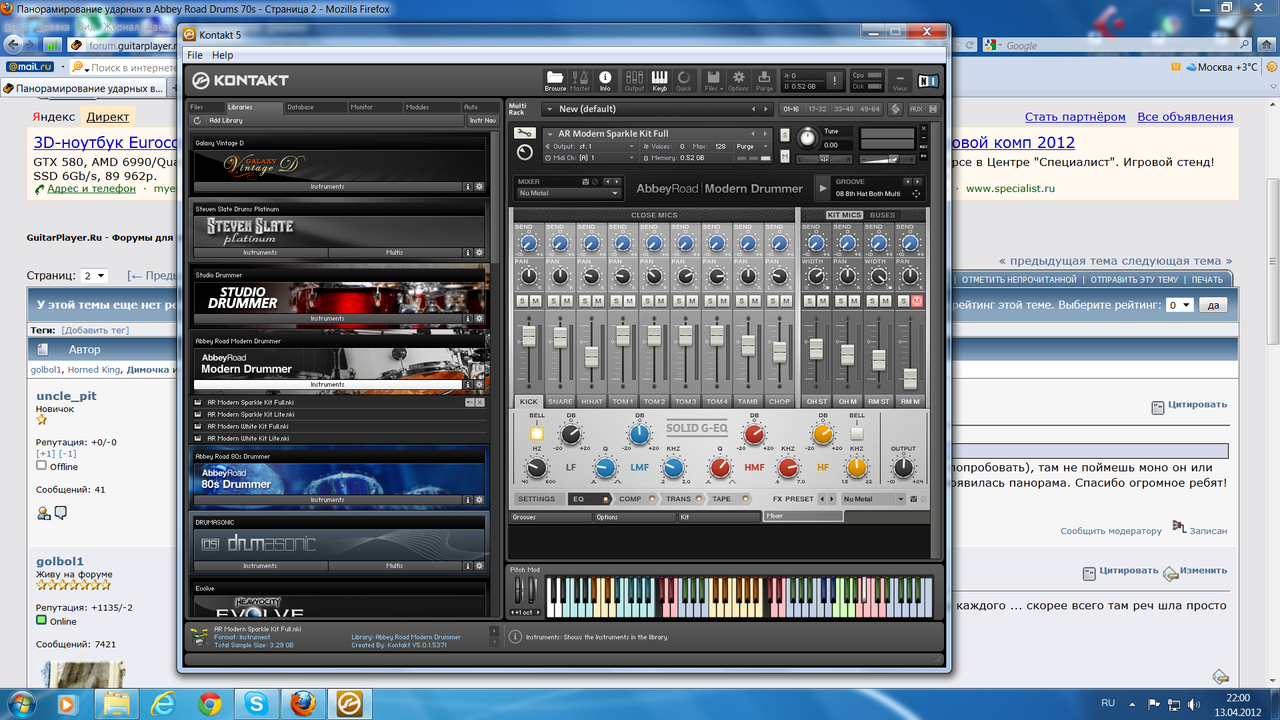Solo the KICK channel

point(521,301)
